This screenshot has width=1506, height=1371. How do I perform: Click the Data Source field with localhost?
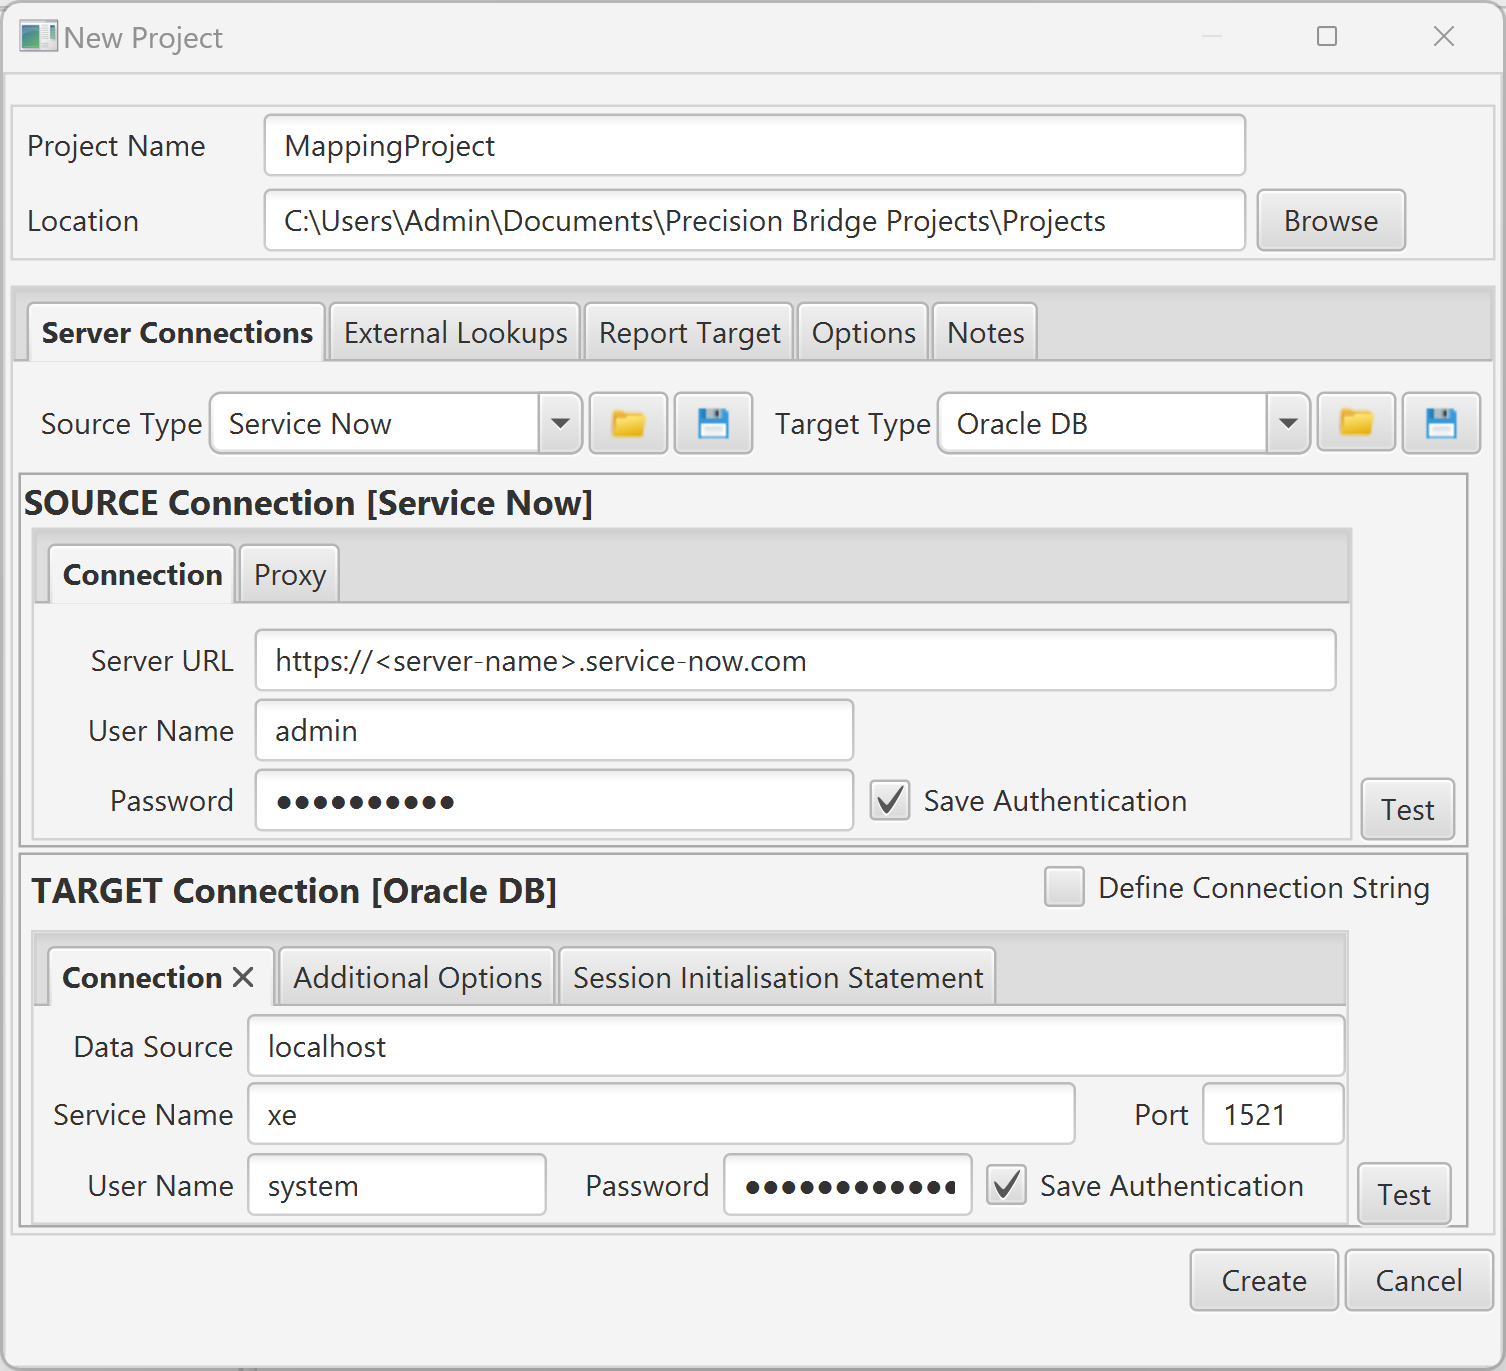796,1046
